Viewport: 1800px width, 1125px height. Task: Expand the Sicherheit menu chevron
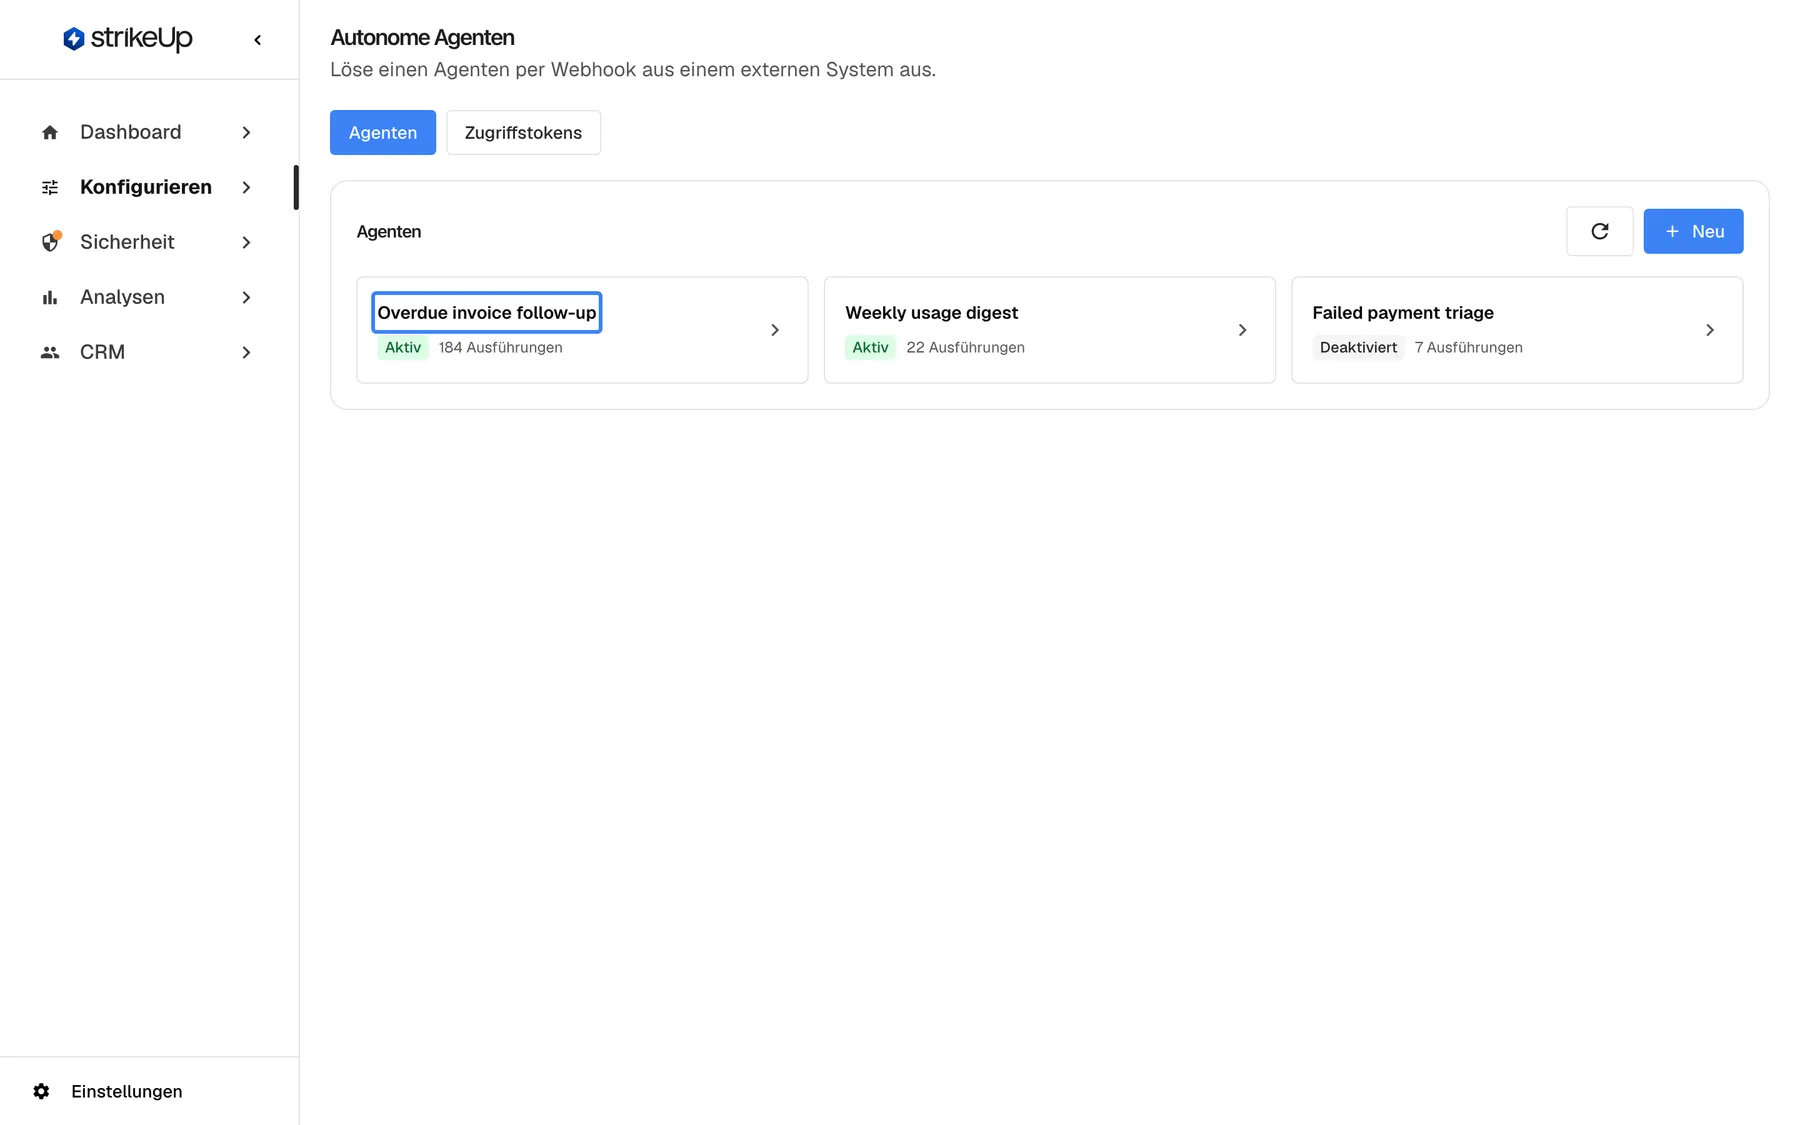[246, 242]
